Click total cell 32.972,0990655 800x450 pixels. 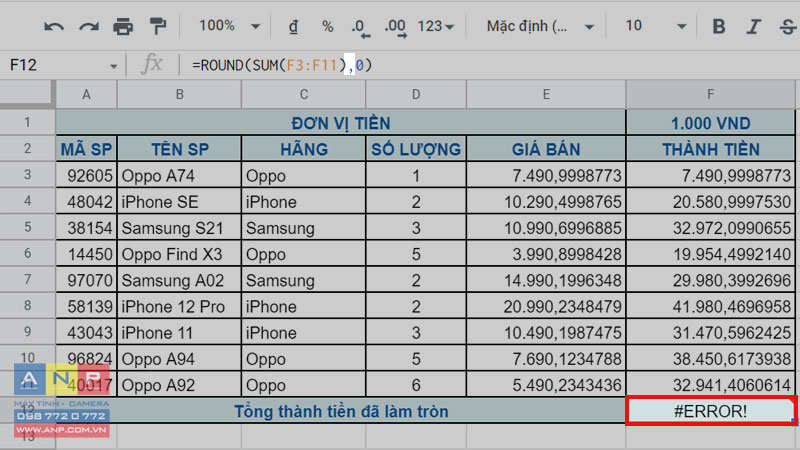710,228
